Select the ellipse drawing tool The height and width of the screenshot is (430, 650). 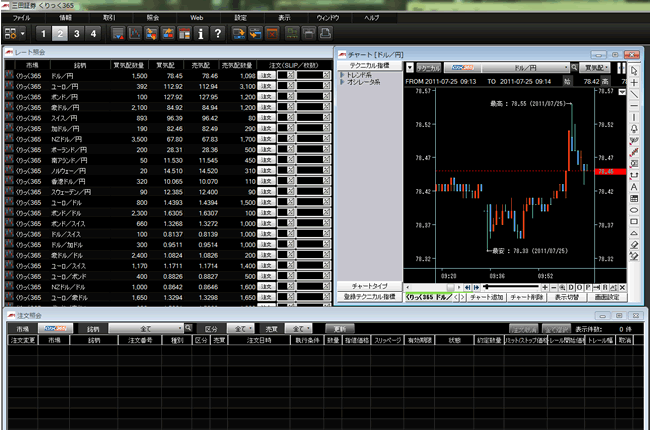point(634,210)
